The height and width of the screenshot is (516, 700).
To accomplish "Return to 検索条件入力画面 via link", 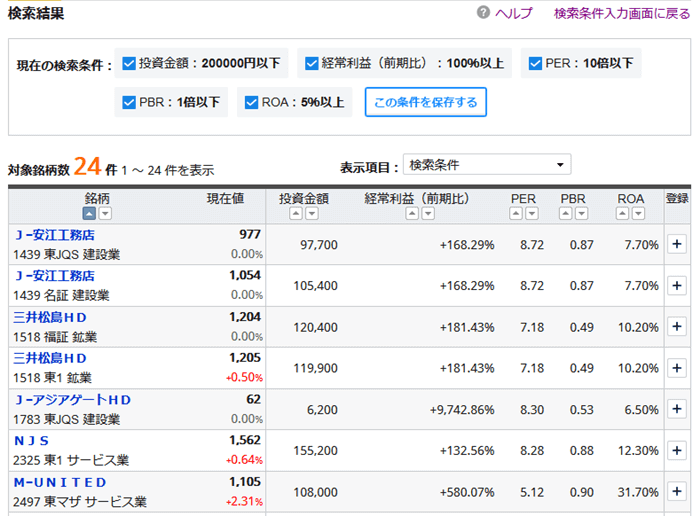I will coord(621,13).
